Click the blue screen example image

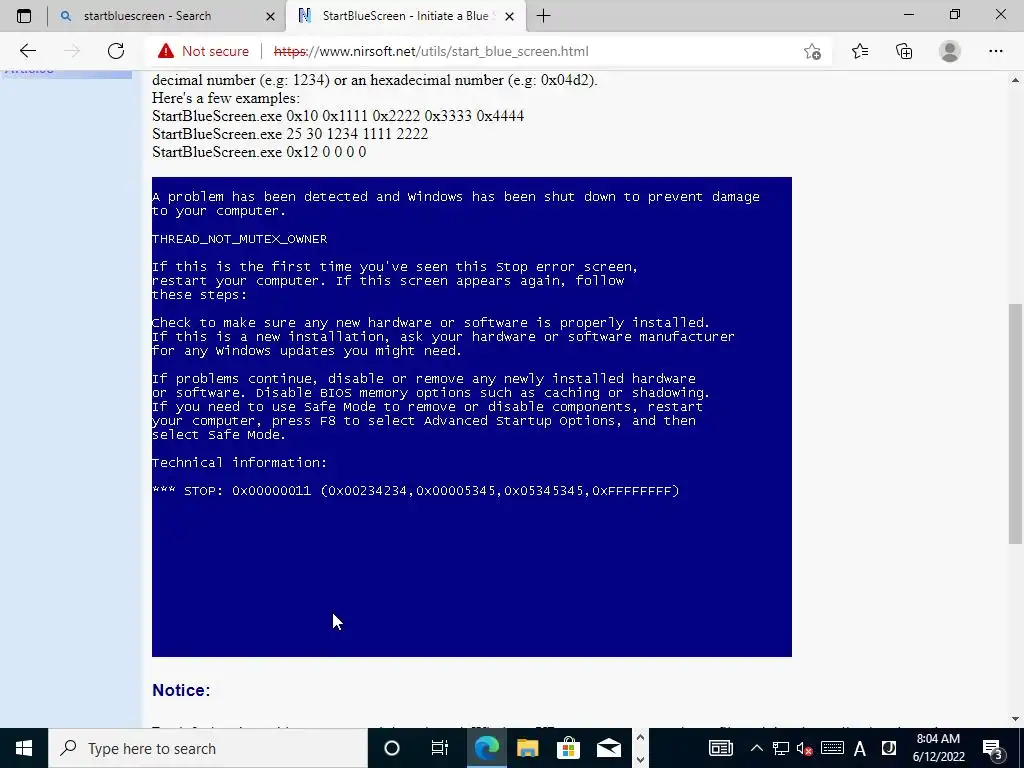click(472, 417)
